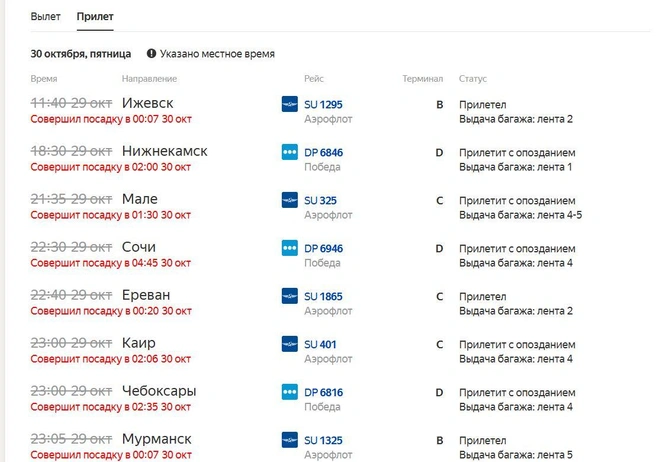Select destination Каир

139,343
